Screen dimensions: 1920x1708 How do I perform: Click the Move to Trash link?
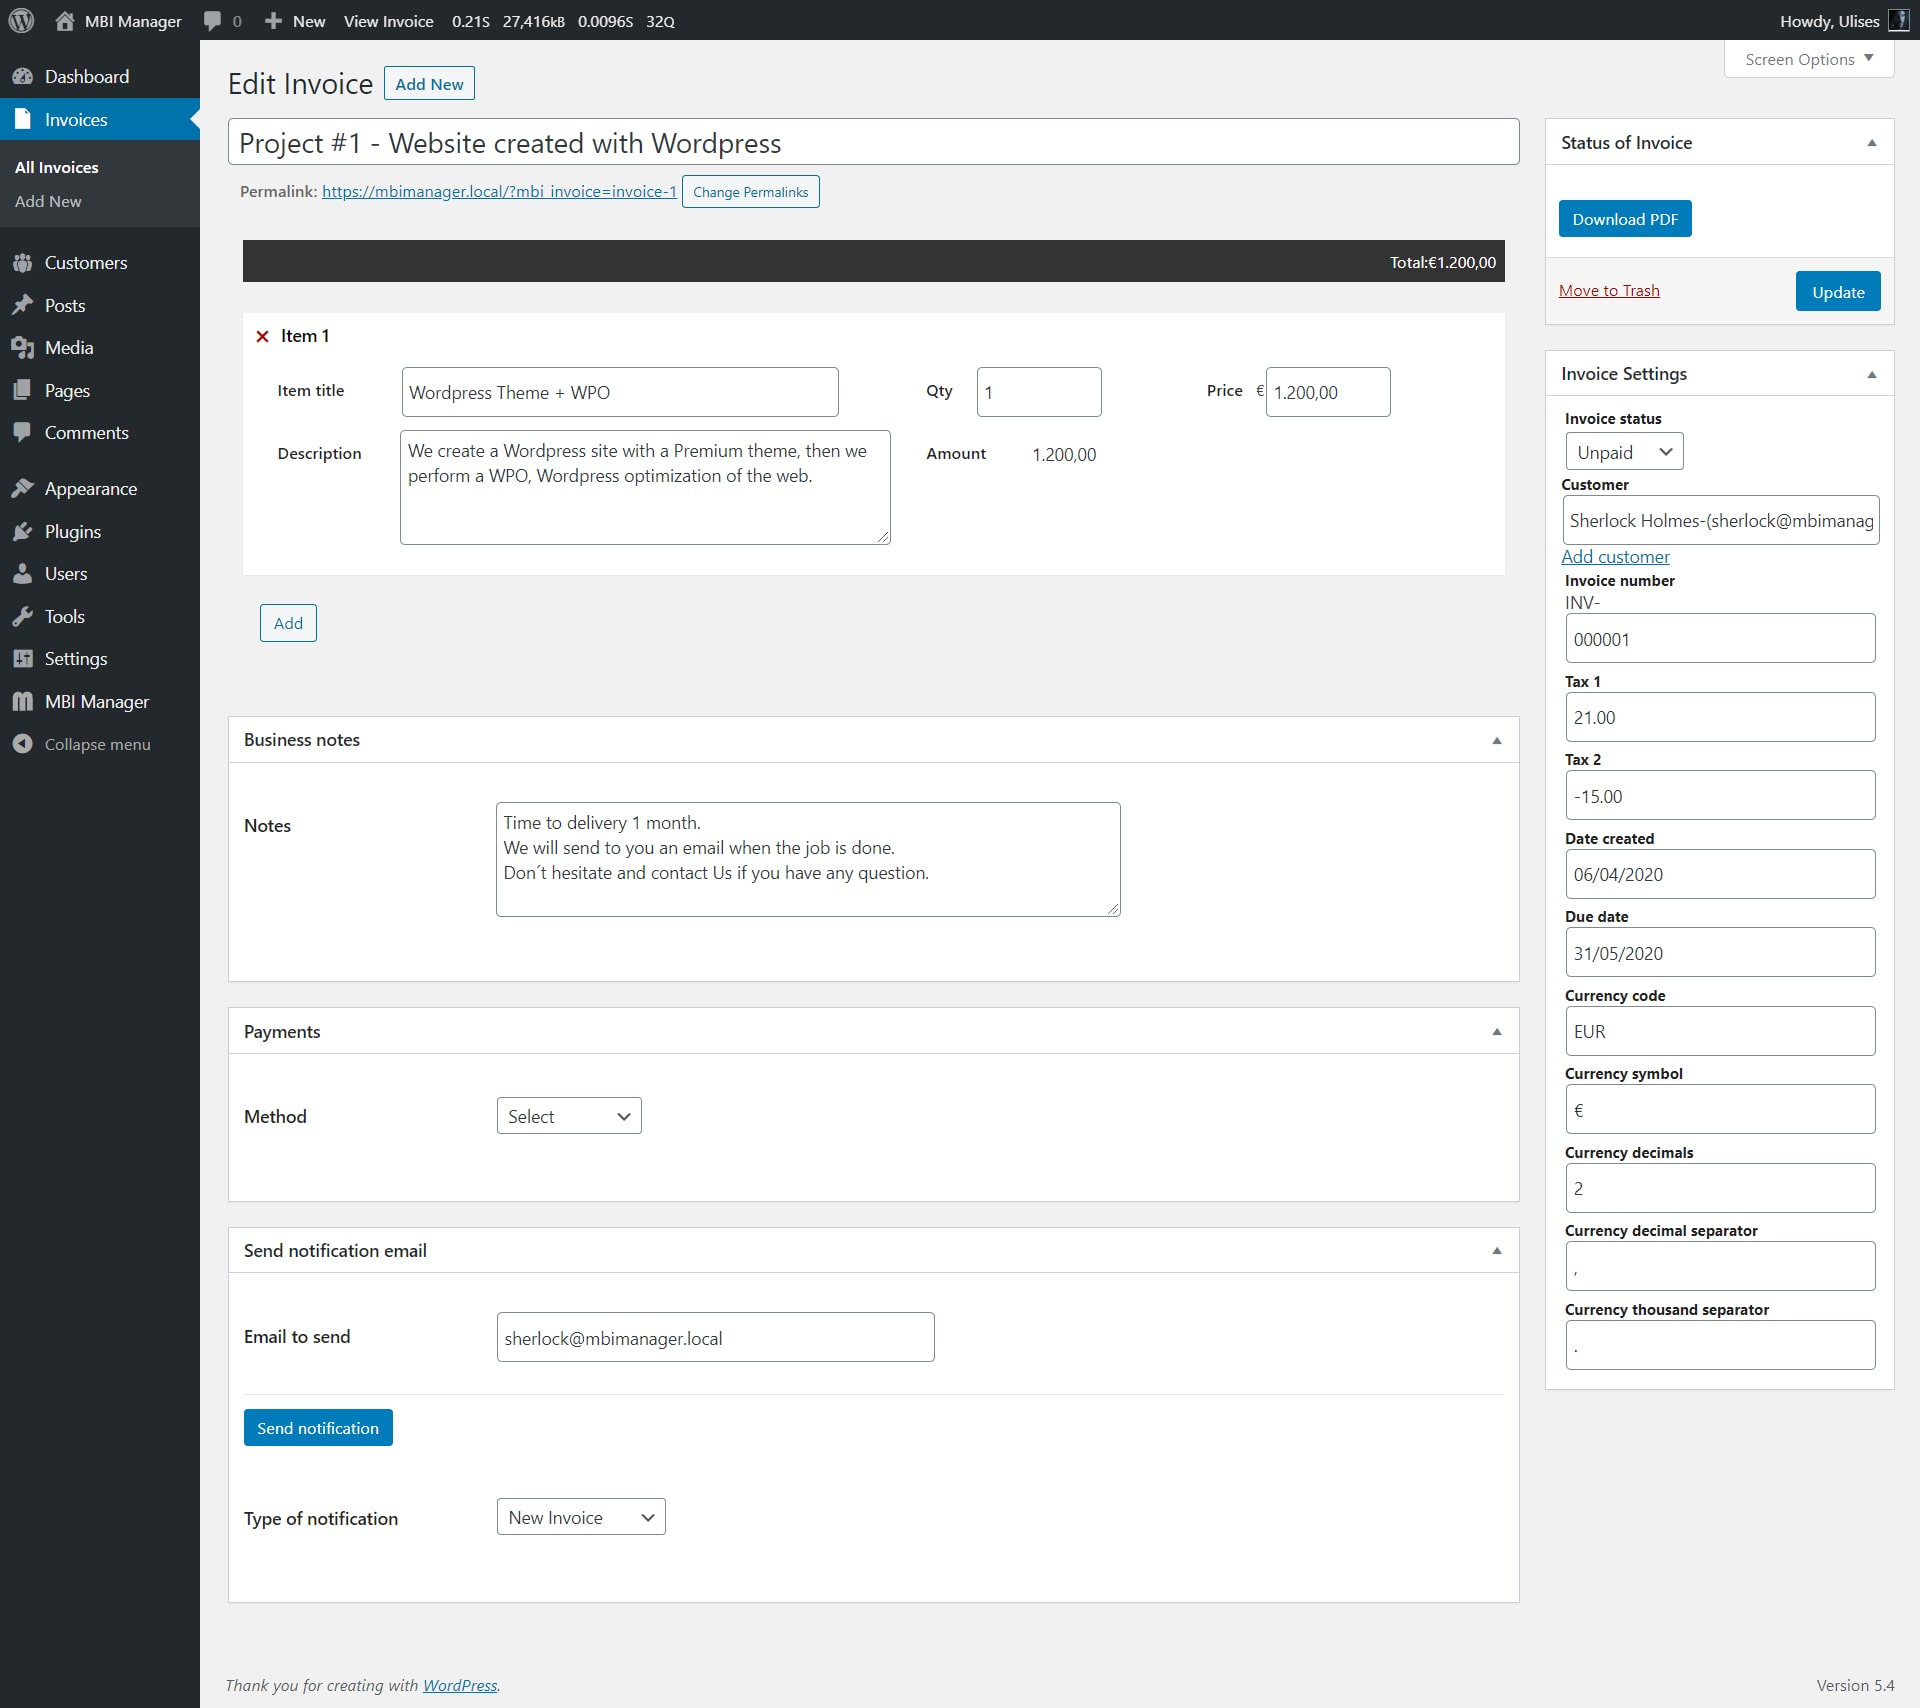click(1608, 291)
